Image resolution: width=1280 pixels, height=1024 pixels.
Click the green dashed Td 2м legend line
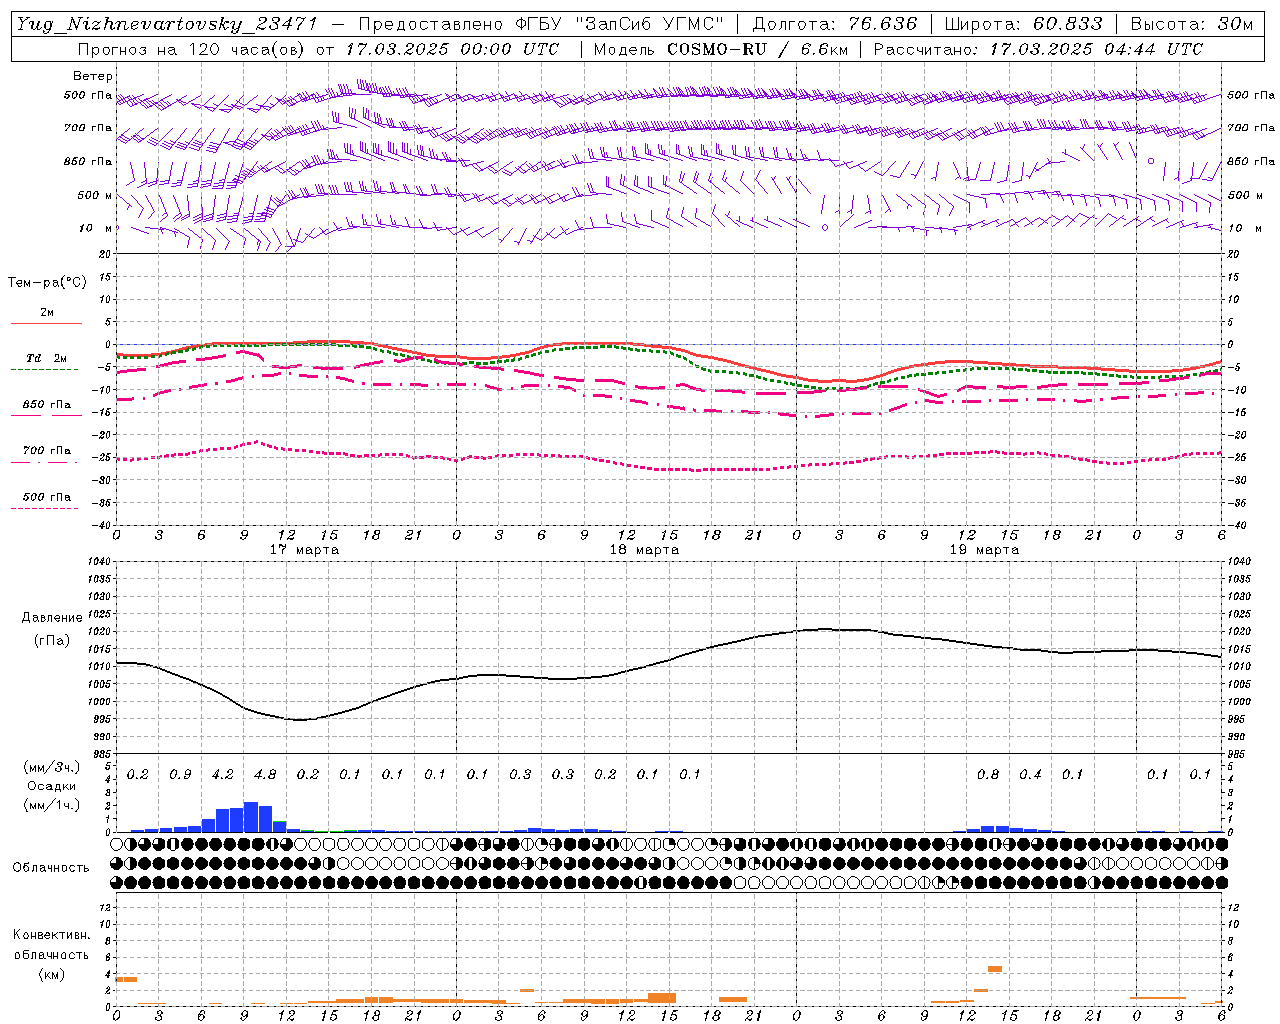45,369
